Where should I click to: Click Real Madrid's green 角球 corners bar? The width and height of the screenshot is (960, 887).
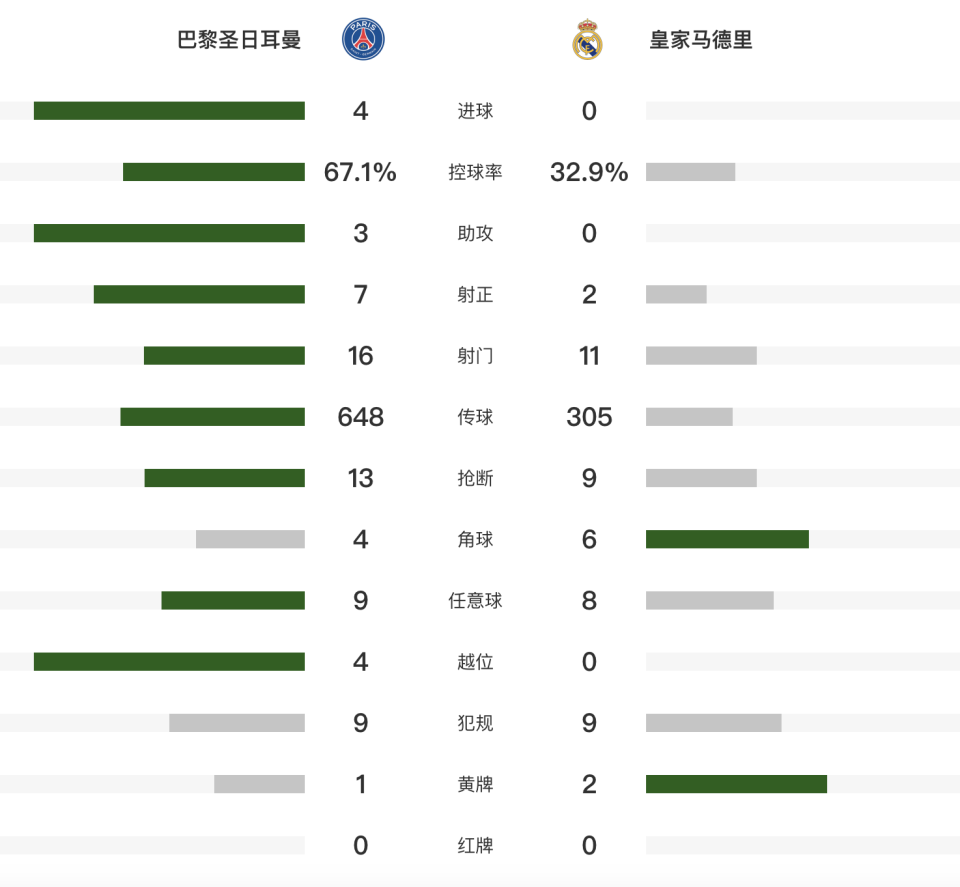tap(727, 539)
